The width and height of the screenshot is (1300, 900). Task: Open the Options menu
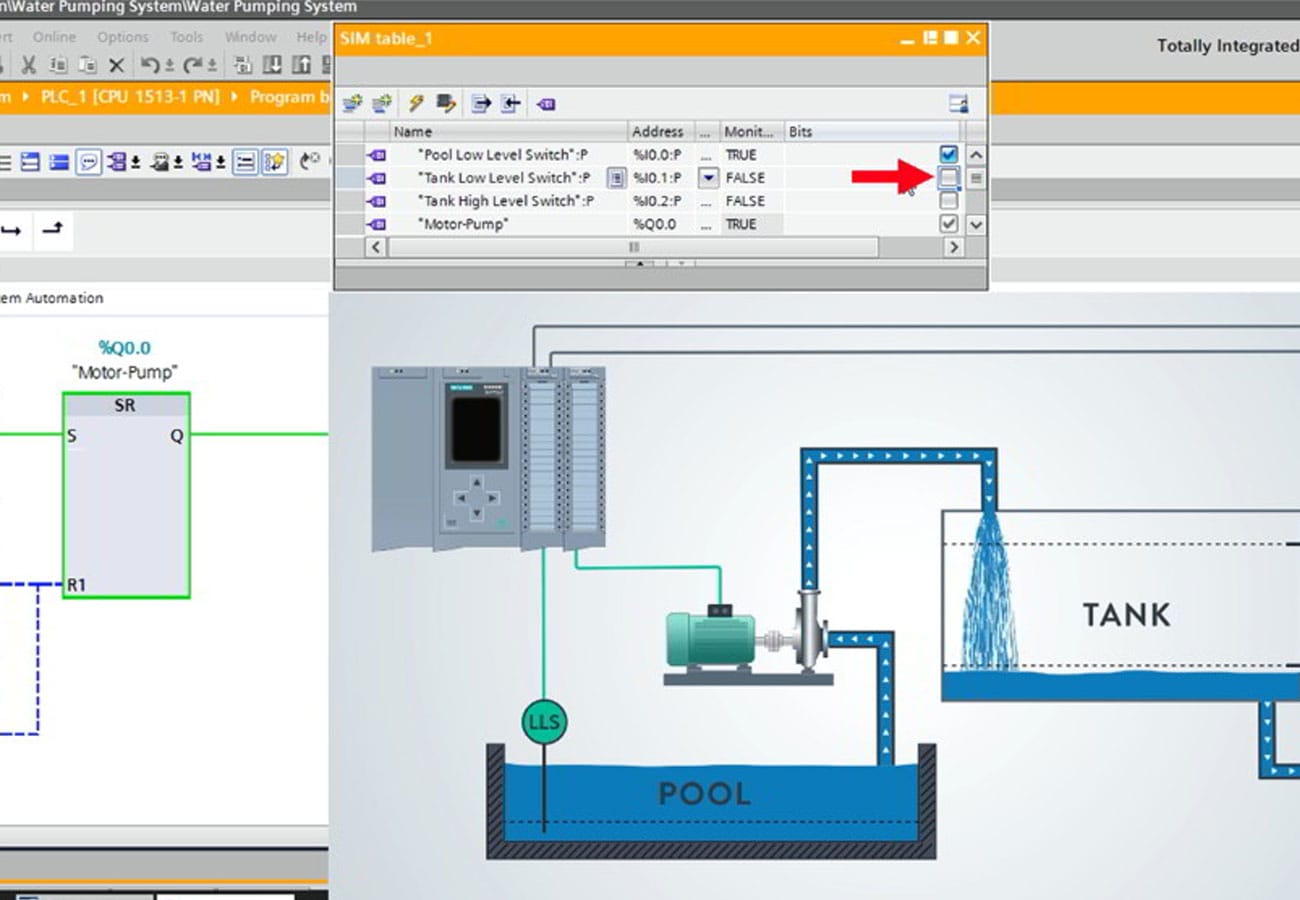pos(122,37)
